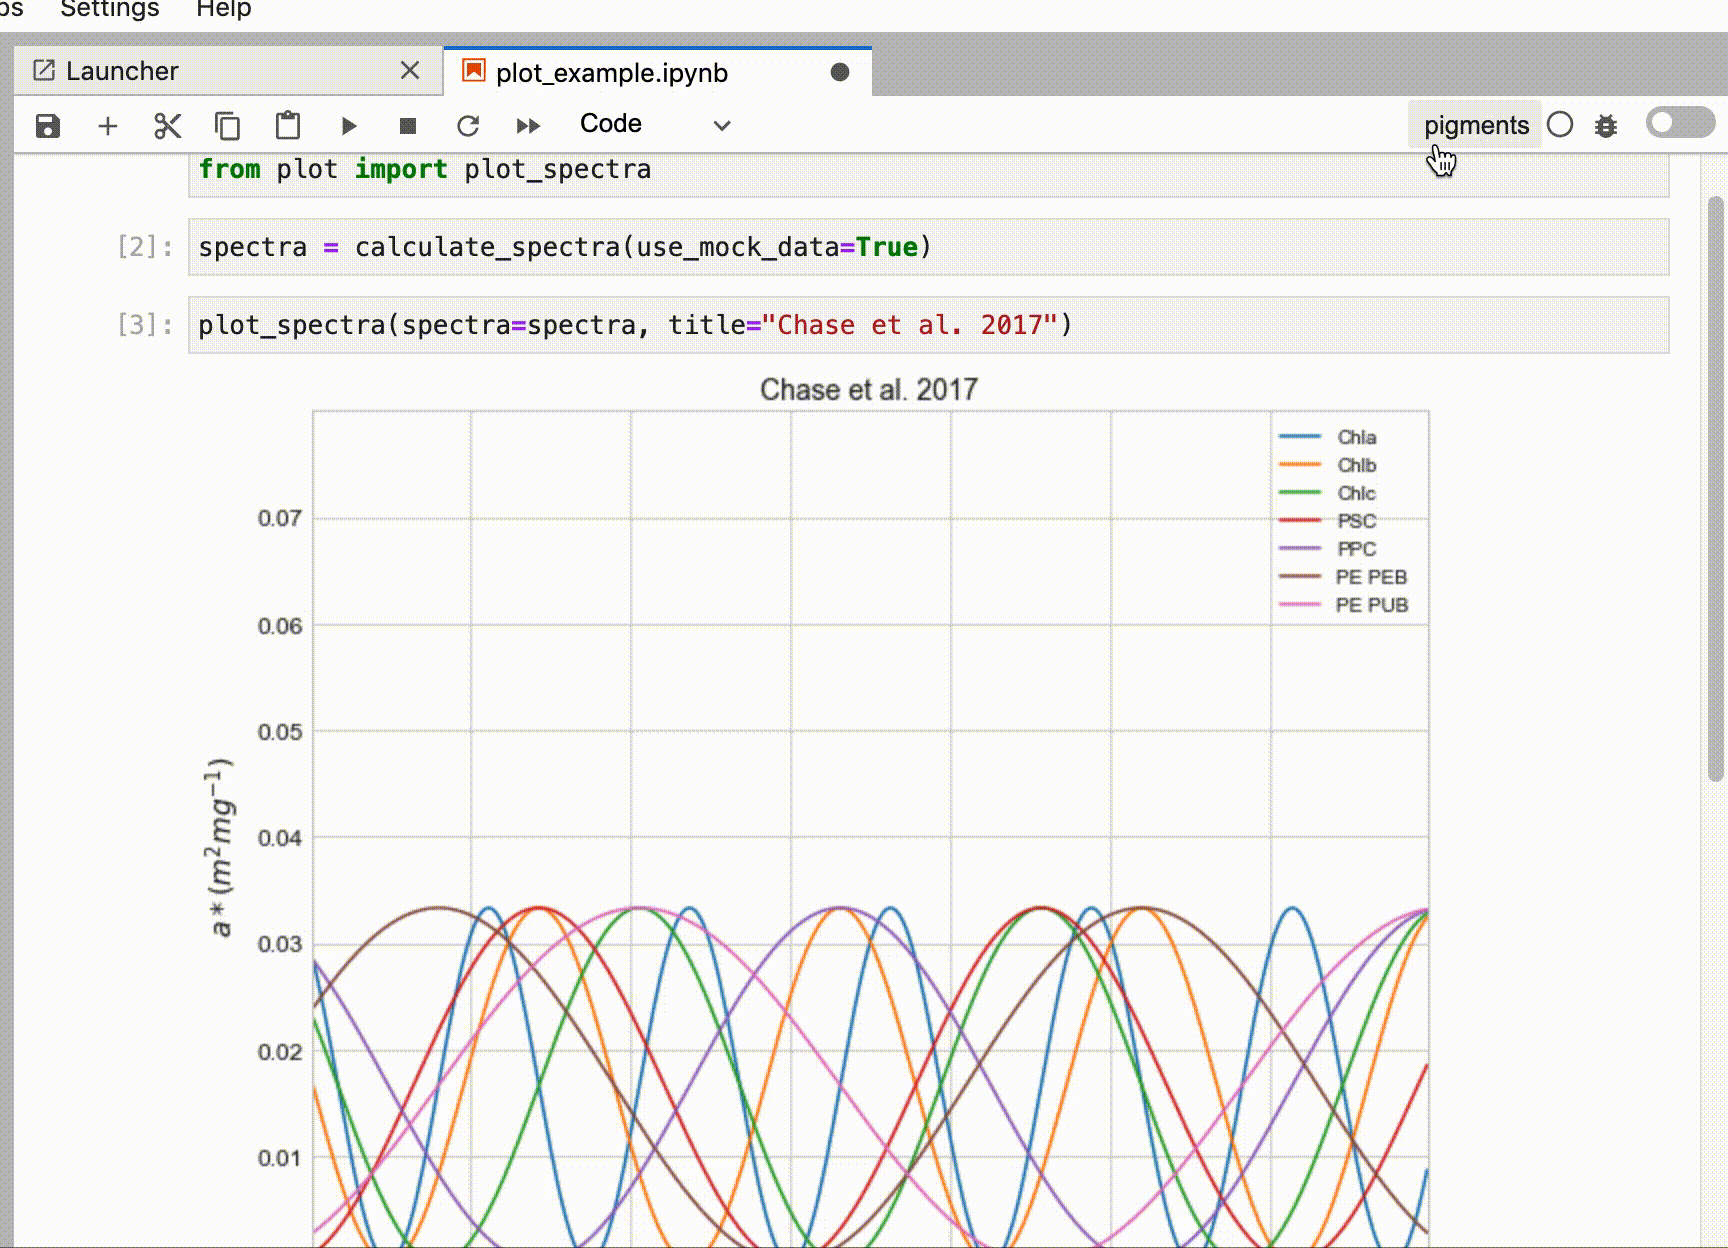Paste cells from clipboard
Screen dimensions: 1728x1248
point(288,125)
